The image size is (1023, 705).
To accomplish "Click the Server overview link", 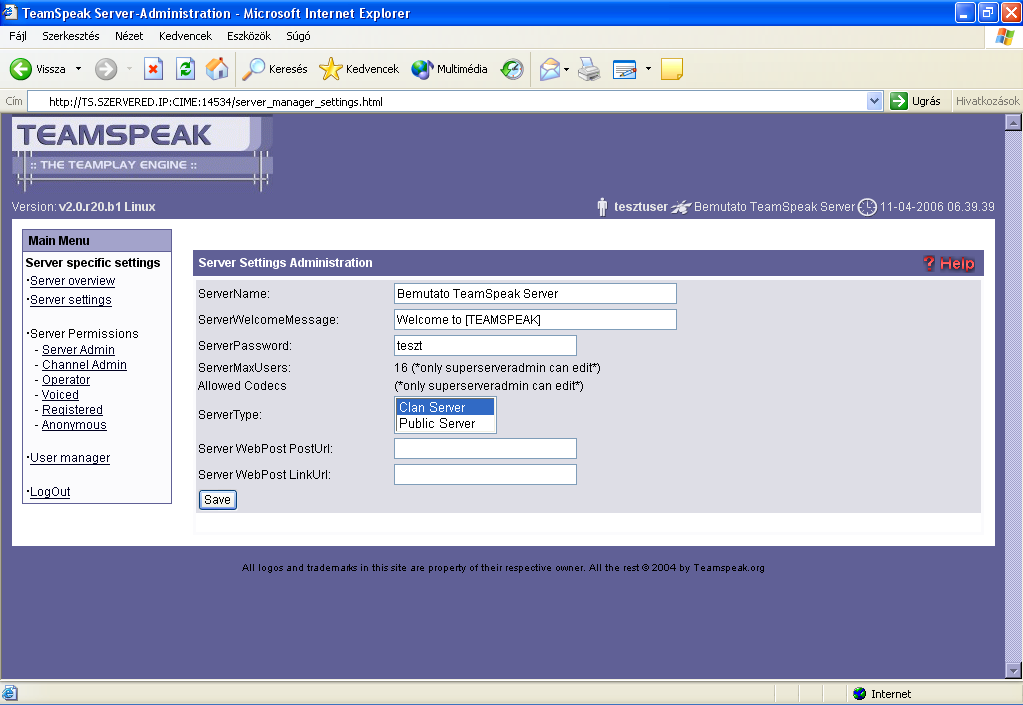I will pos(72,281).
